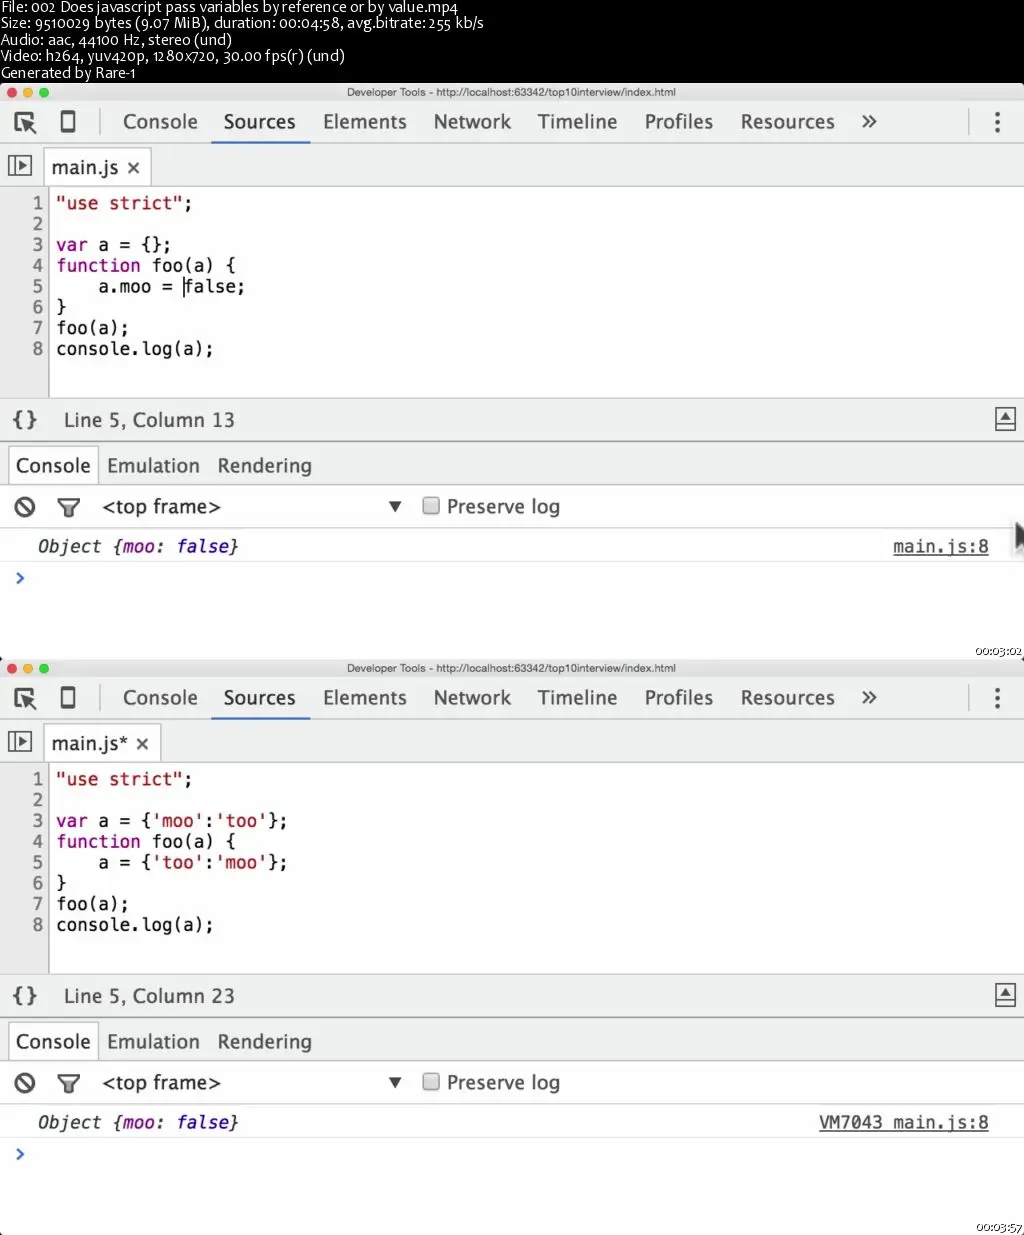Enable Preserve log checkbox in upper window
1024x1235 pixels.
tap(431, 506)
